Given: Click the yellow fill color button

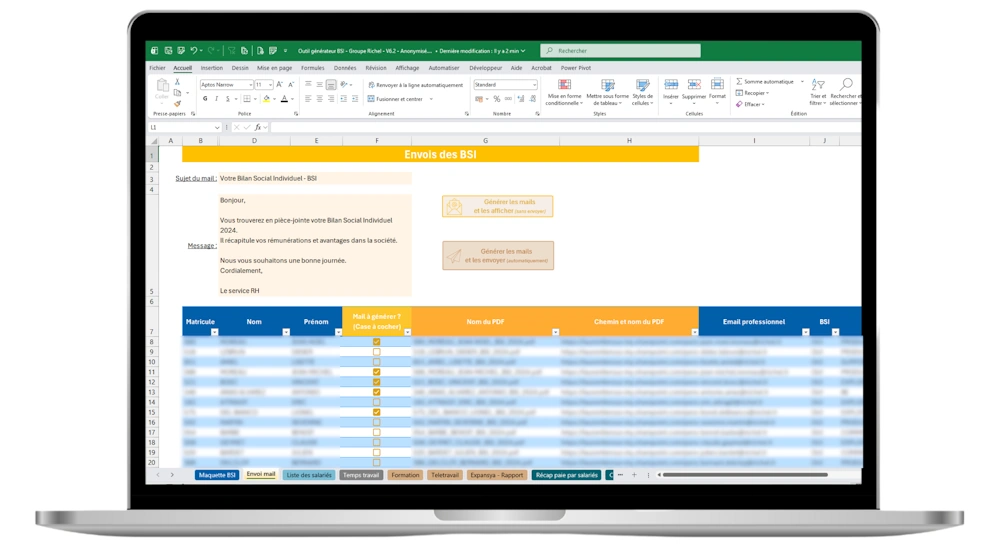Looking at the screenshot, I should coord(266,99).
